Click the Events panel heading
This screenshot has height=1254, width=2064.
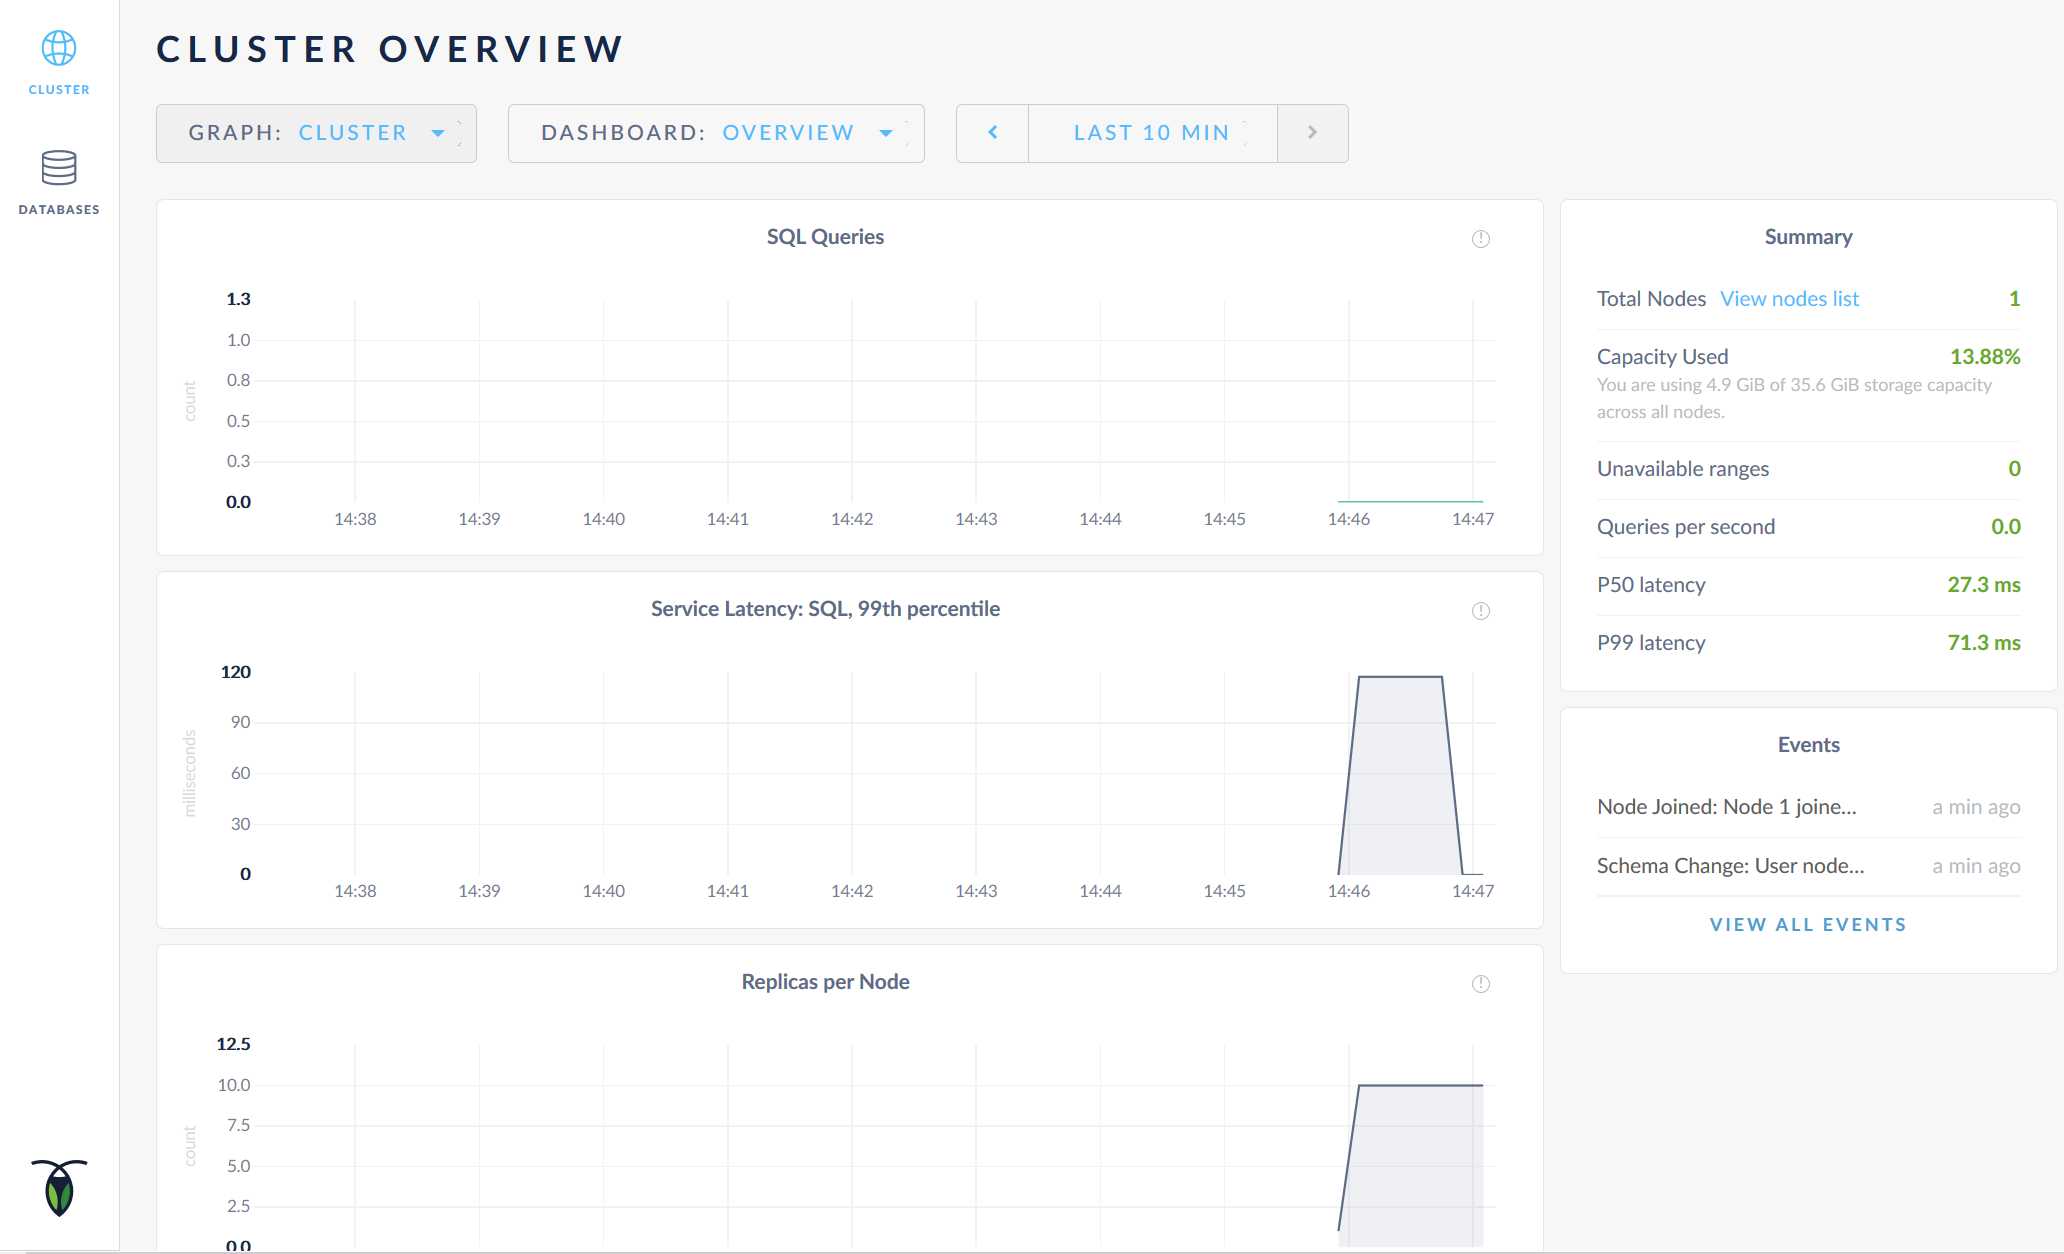coord(1808,745)
